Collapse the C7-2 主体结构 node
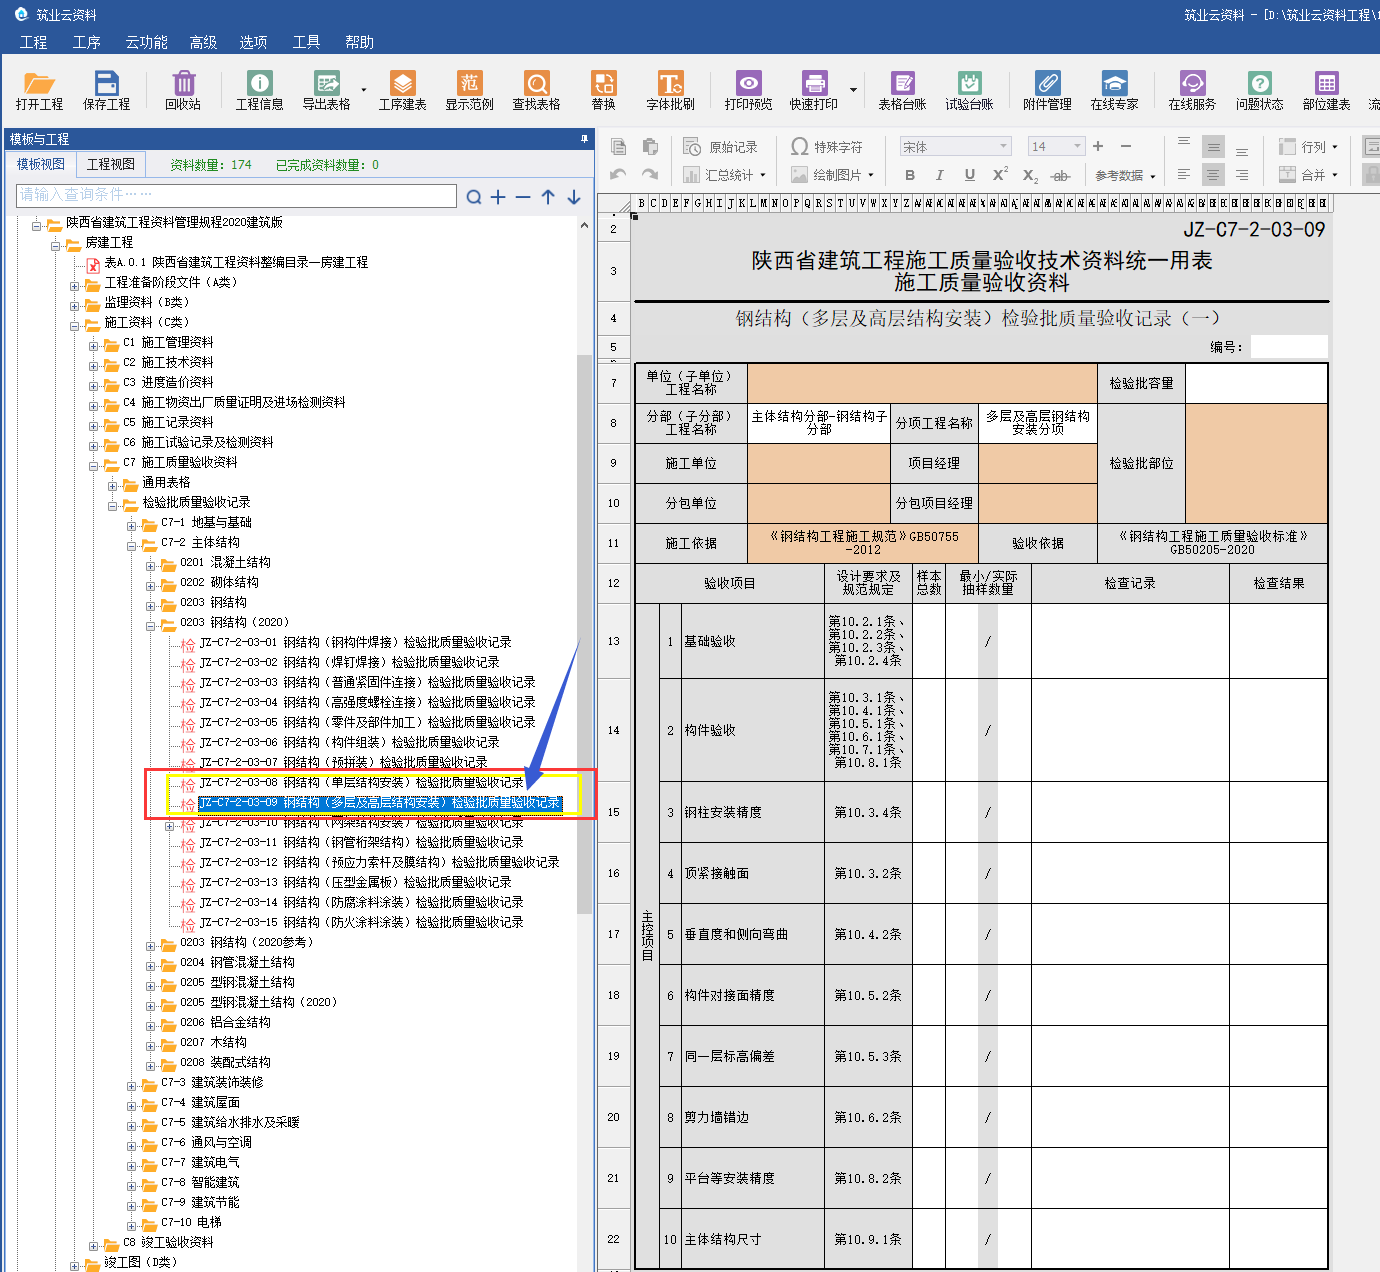 pos(132,546)
